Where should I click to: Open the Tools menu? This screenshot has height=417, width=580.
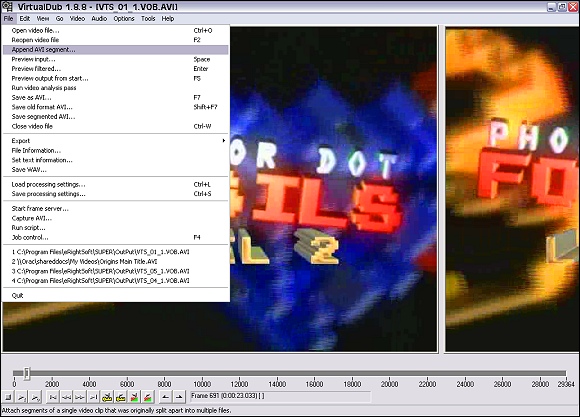(148, 19)
